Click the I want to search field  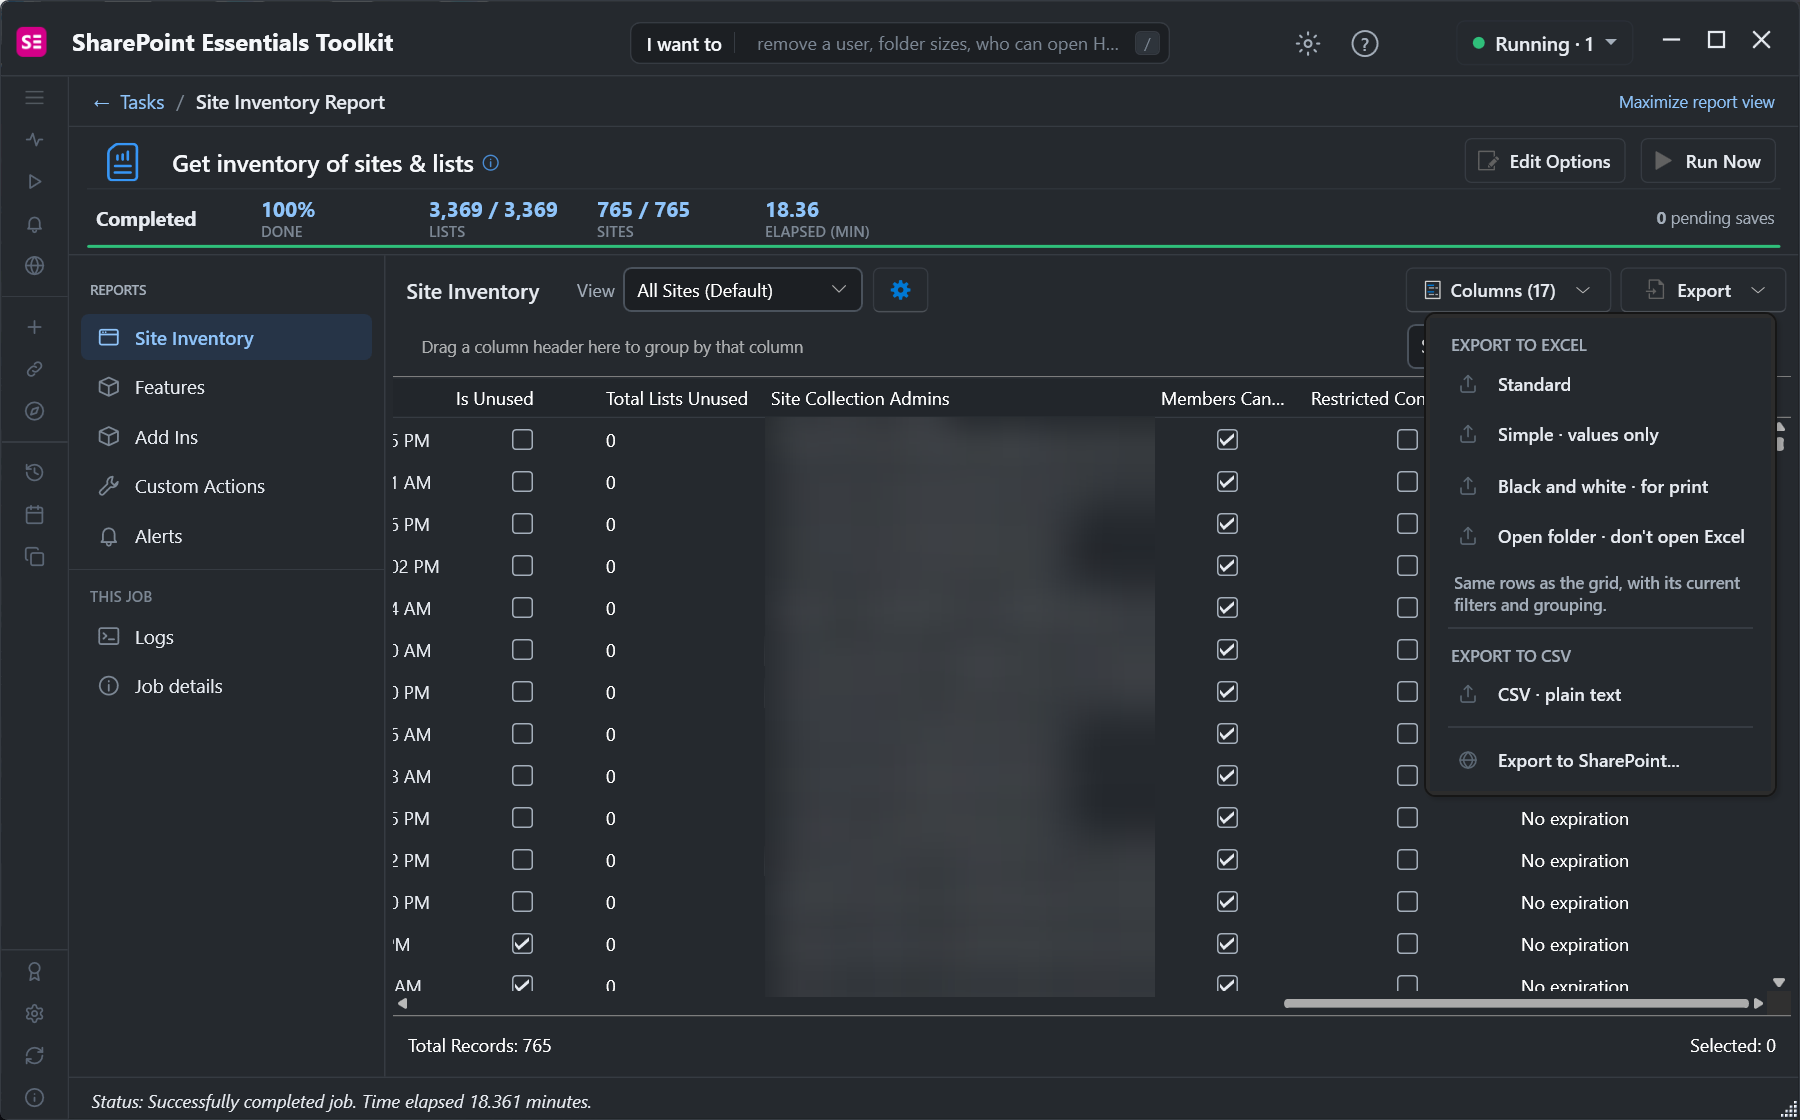900,44
